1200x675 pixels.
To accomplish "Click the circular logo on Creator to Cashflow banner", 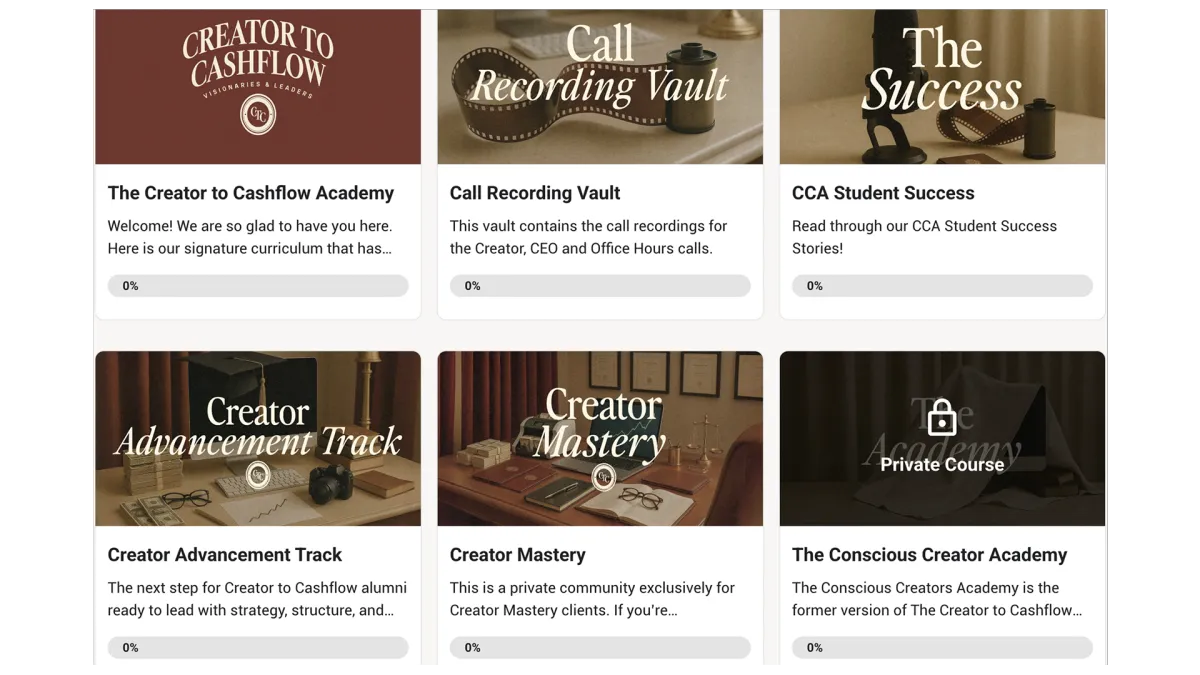I will point(258,115).
